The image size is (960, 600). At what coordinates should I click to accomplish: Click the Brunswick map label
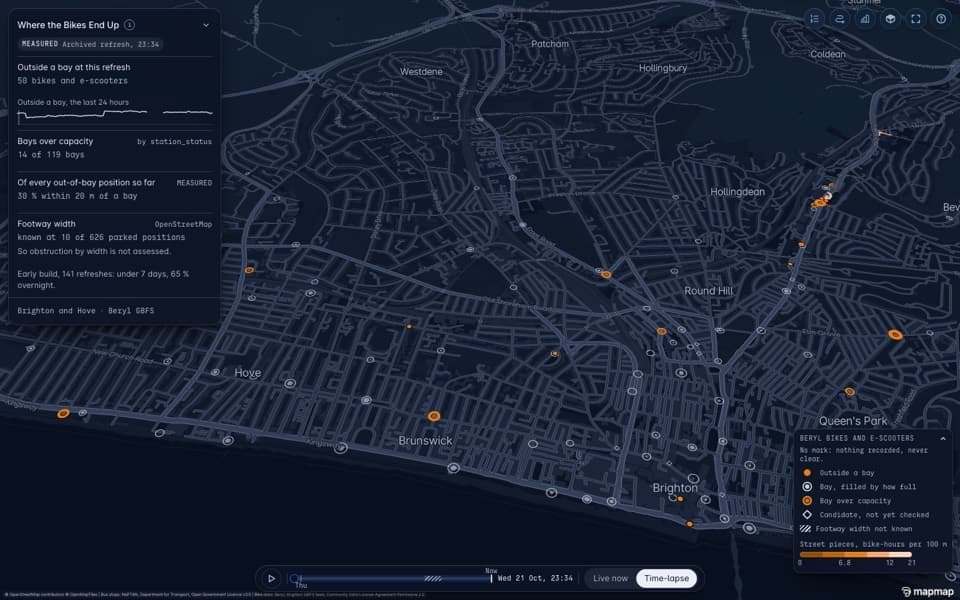coord(426,440)
